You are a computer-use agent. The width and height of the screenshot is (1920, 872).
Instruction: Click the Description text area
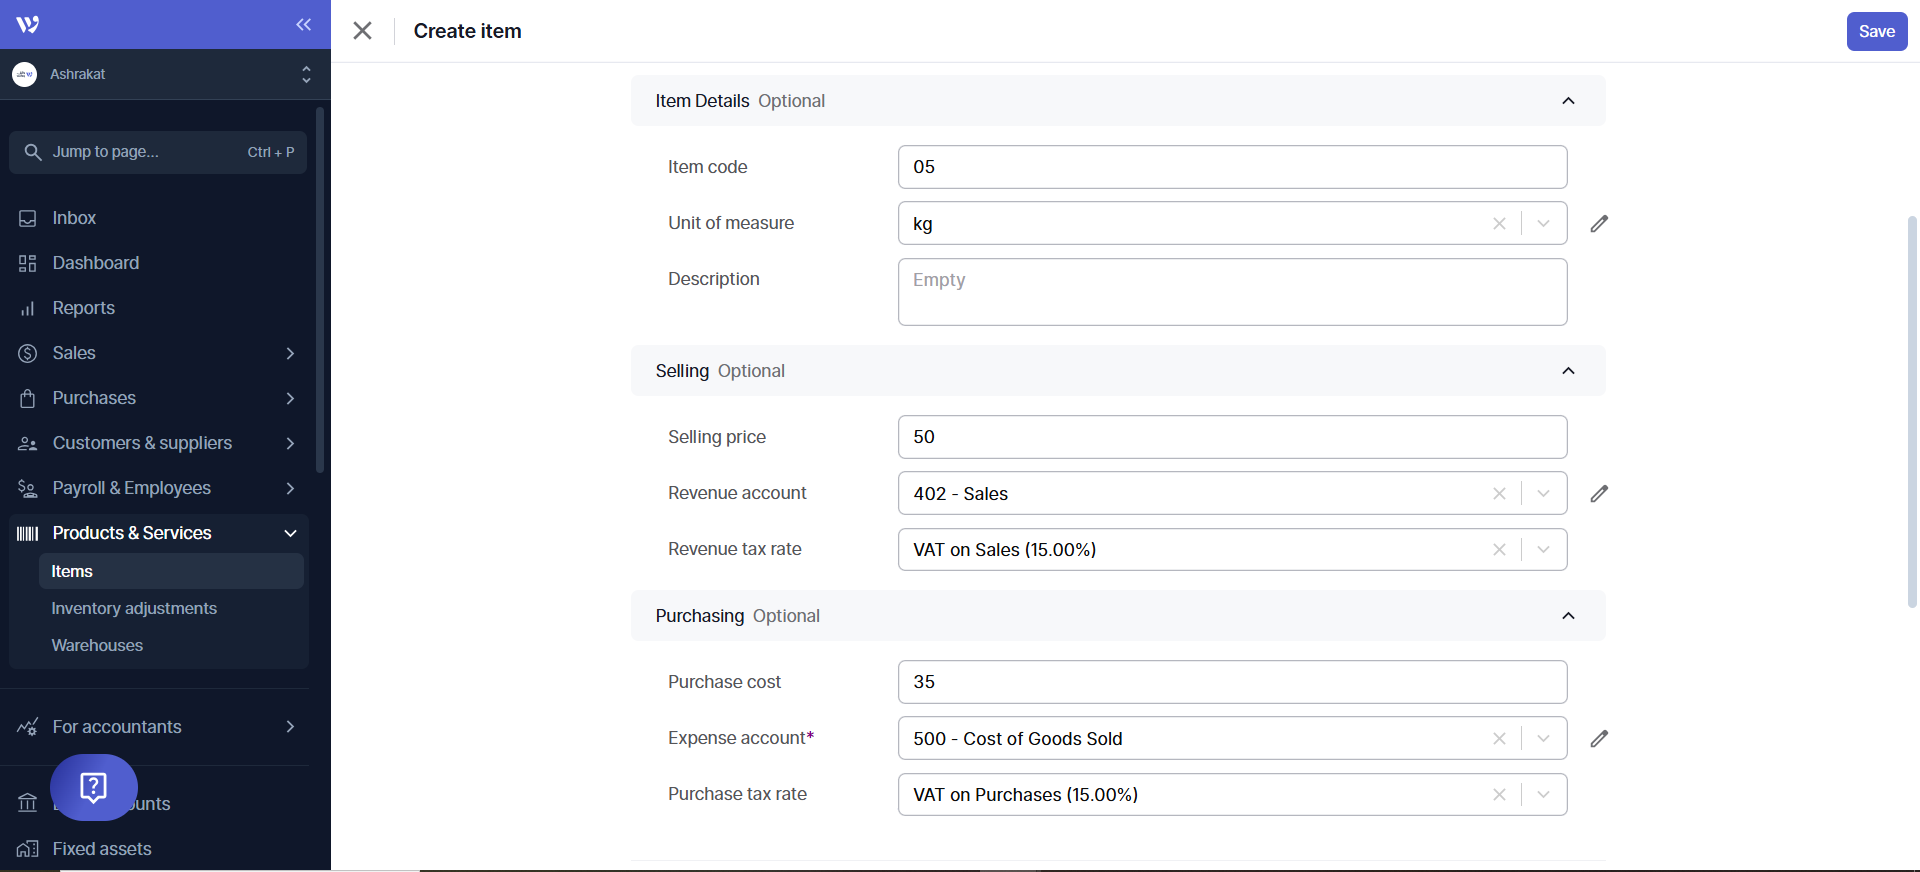(x=1232, y=292)
